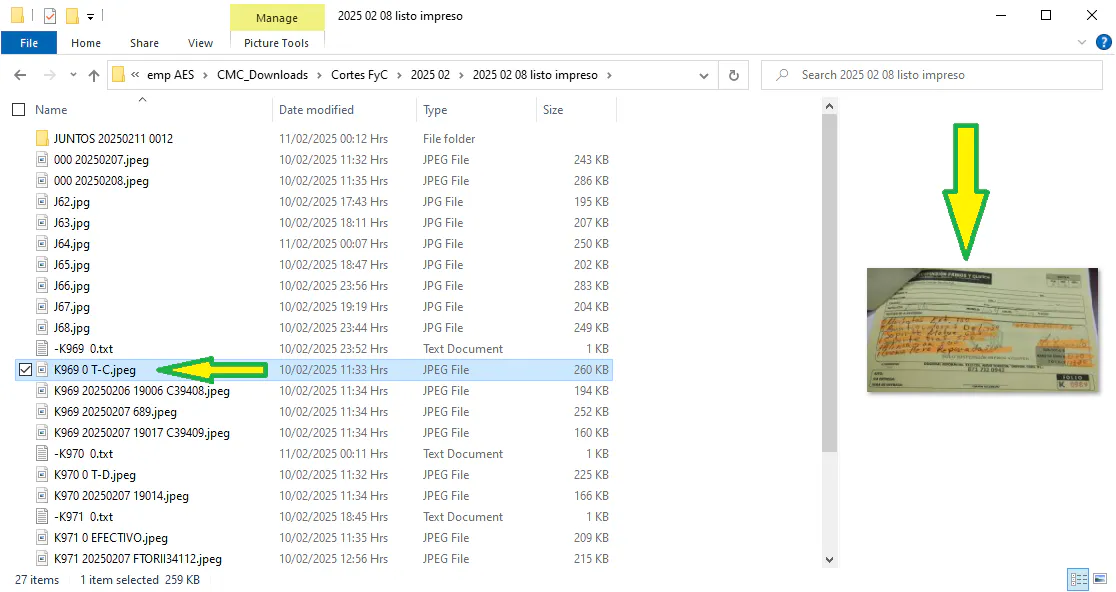Image resolution: width=1116 pixels, height=592 pixels.
Task: Click the 2025 02 breadcrumb
Action: coord(431,75)
